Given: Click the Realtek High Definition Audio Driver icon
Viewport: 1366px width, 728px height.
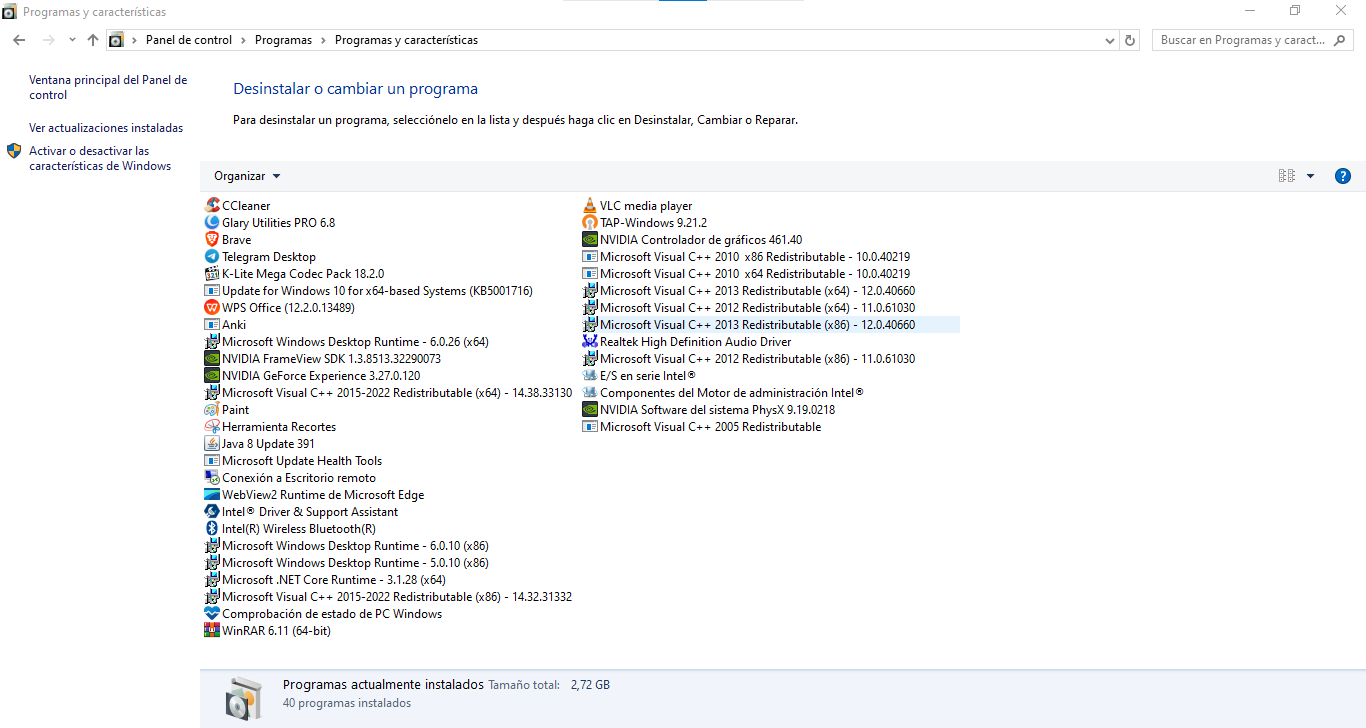Looking at the screenshot, I should [x=590, y=342].
